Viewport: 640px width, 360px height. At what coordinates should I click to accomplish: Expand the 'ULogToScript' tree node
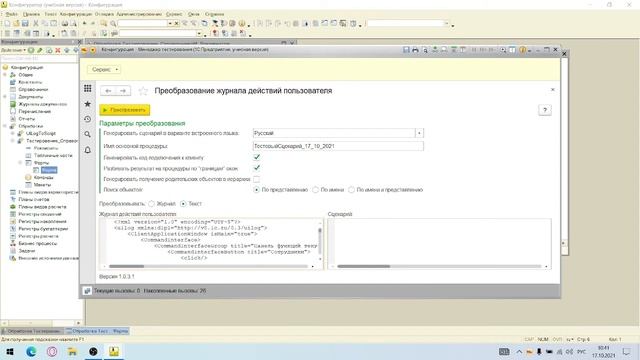point(13,133)
